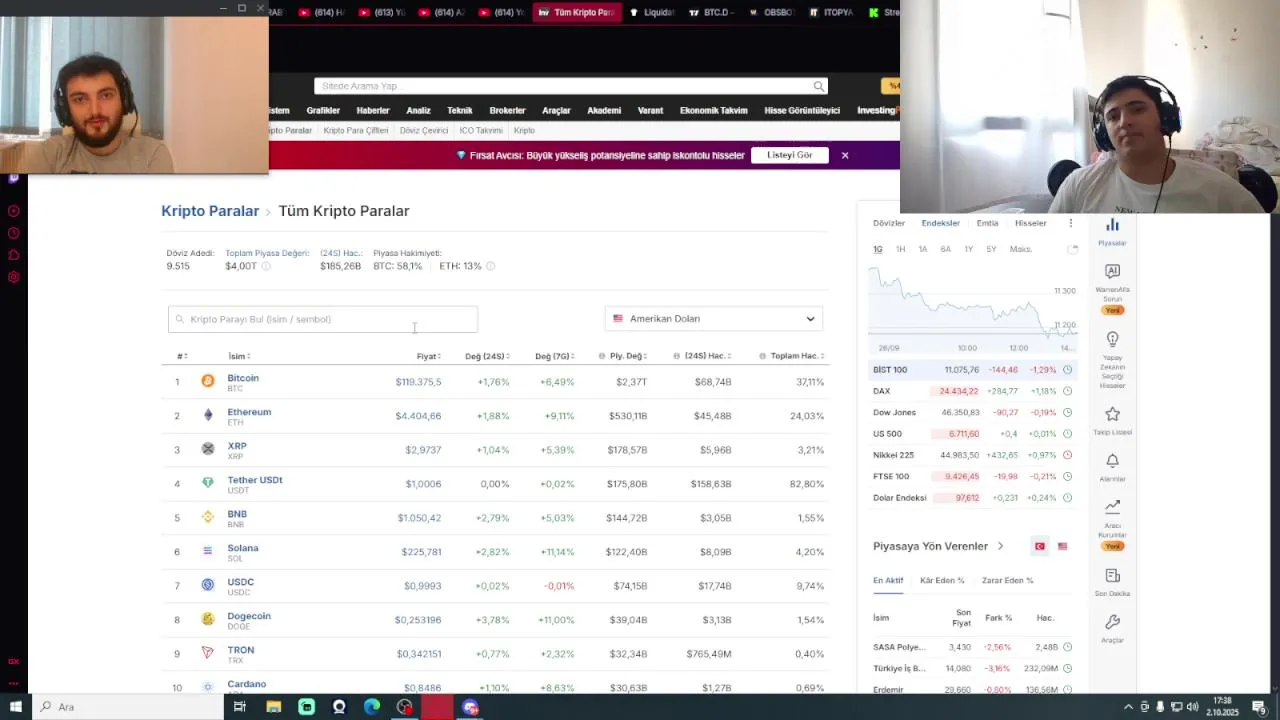Open the WarrenAI Sorun sidebar icon
1280x720 pixels.
[1112, 271]
